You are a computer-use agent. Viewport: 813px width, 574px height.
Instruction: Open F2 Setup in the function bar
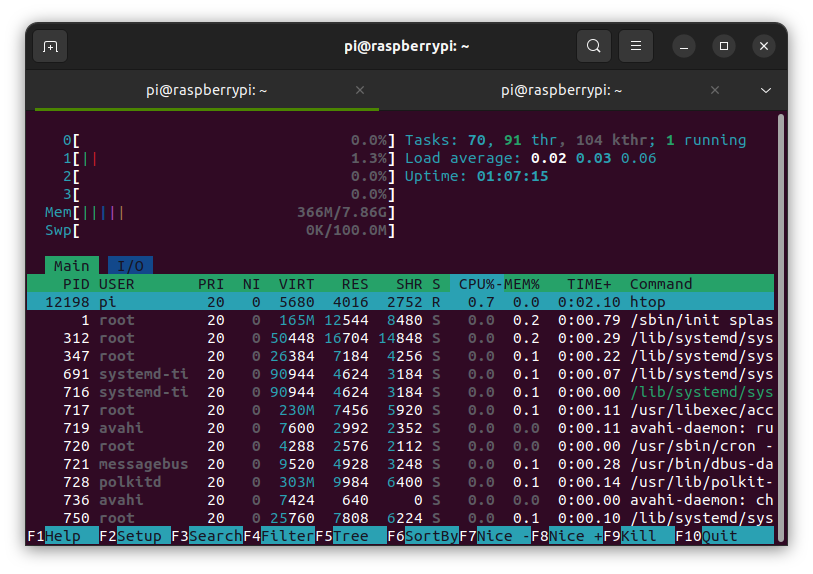135,536
